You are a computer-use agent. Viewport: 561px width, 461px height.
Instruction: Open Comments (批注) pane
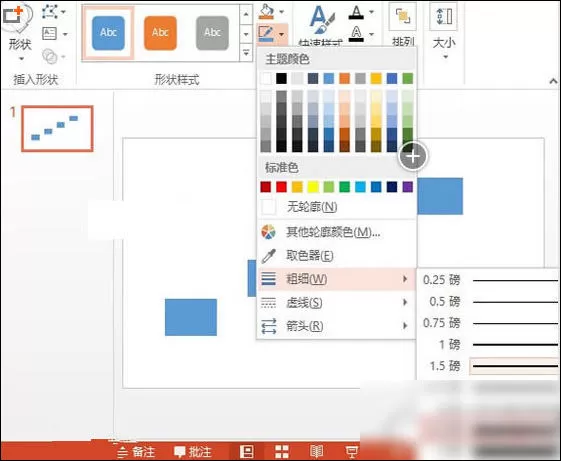(192, 452)
